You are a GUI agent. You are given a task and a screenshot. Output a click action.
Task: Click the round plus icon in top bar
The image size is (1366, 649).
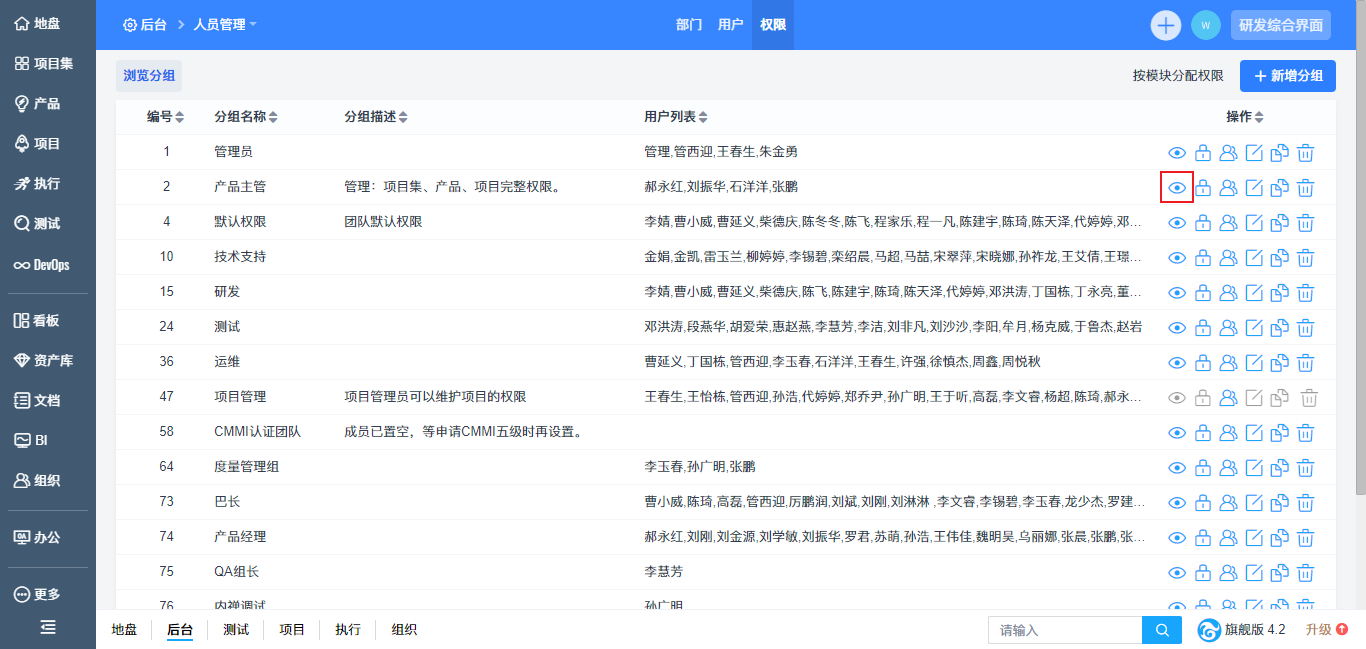coord(1165,25)
